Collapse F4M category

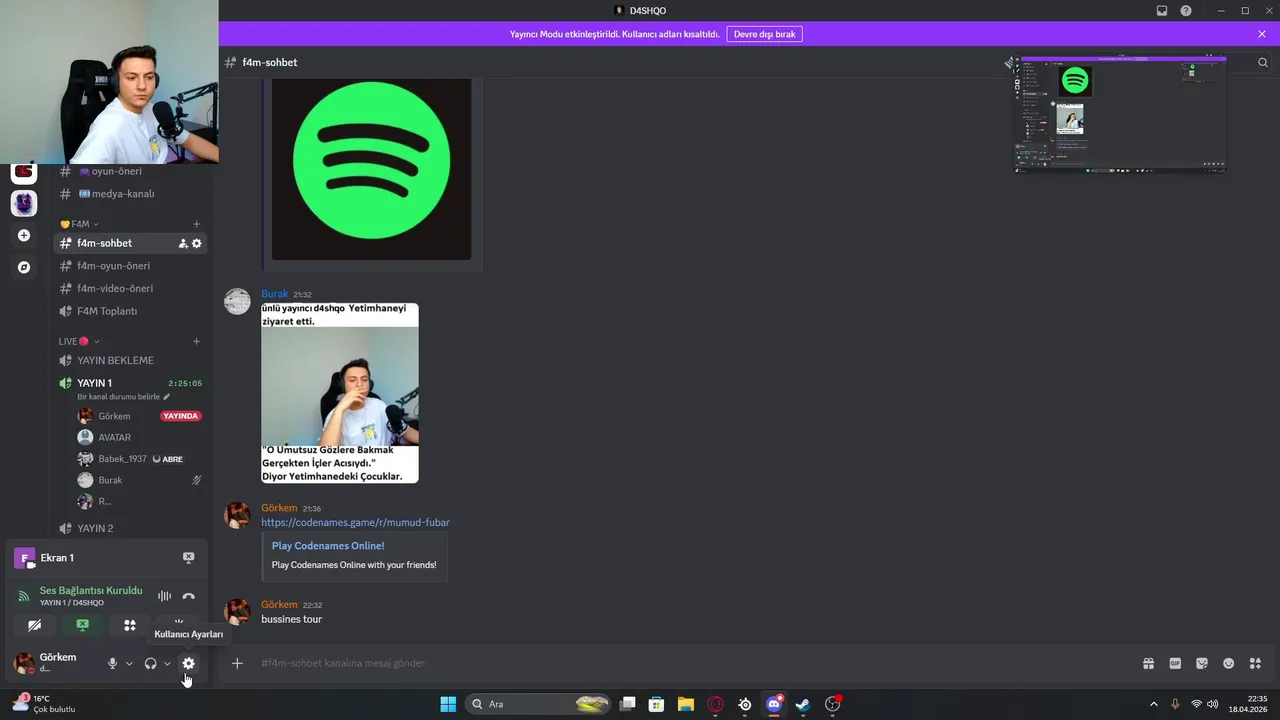click(79, 224)
